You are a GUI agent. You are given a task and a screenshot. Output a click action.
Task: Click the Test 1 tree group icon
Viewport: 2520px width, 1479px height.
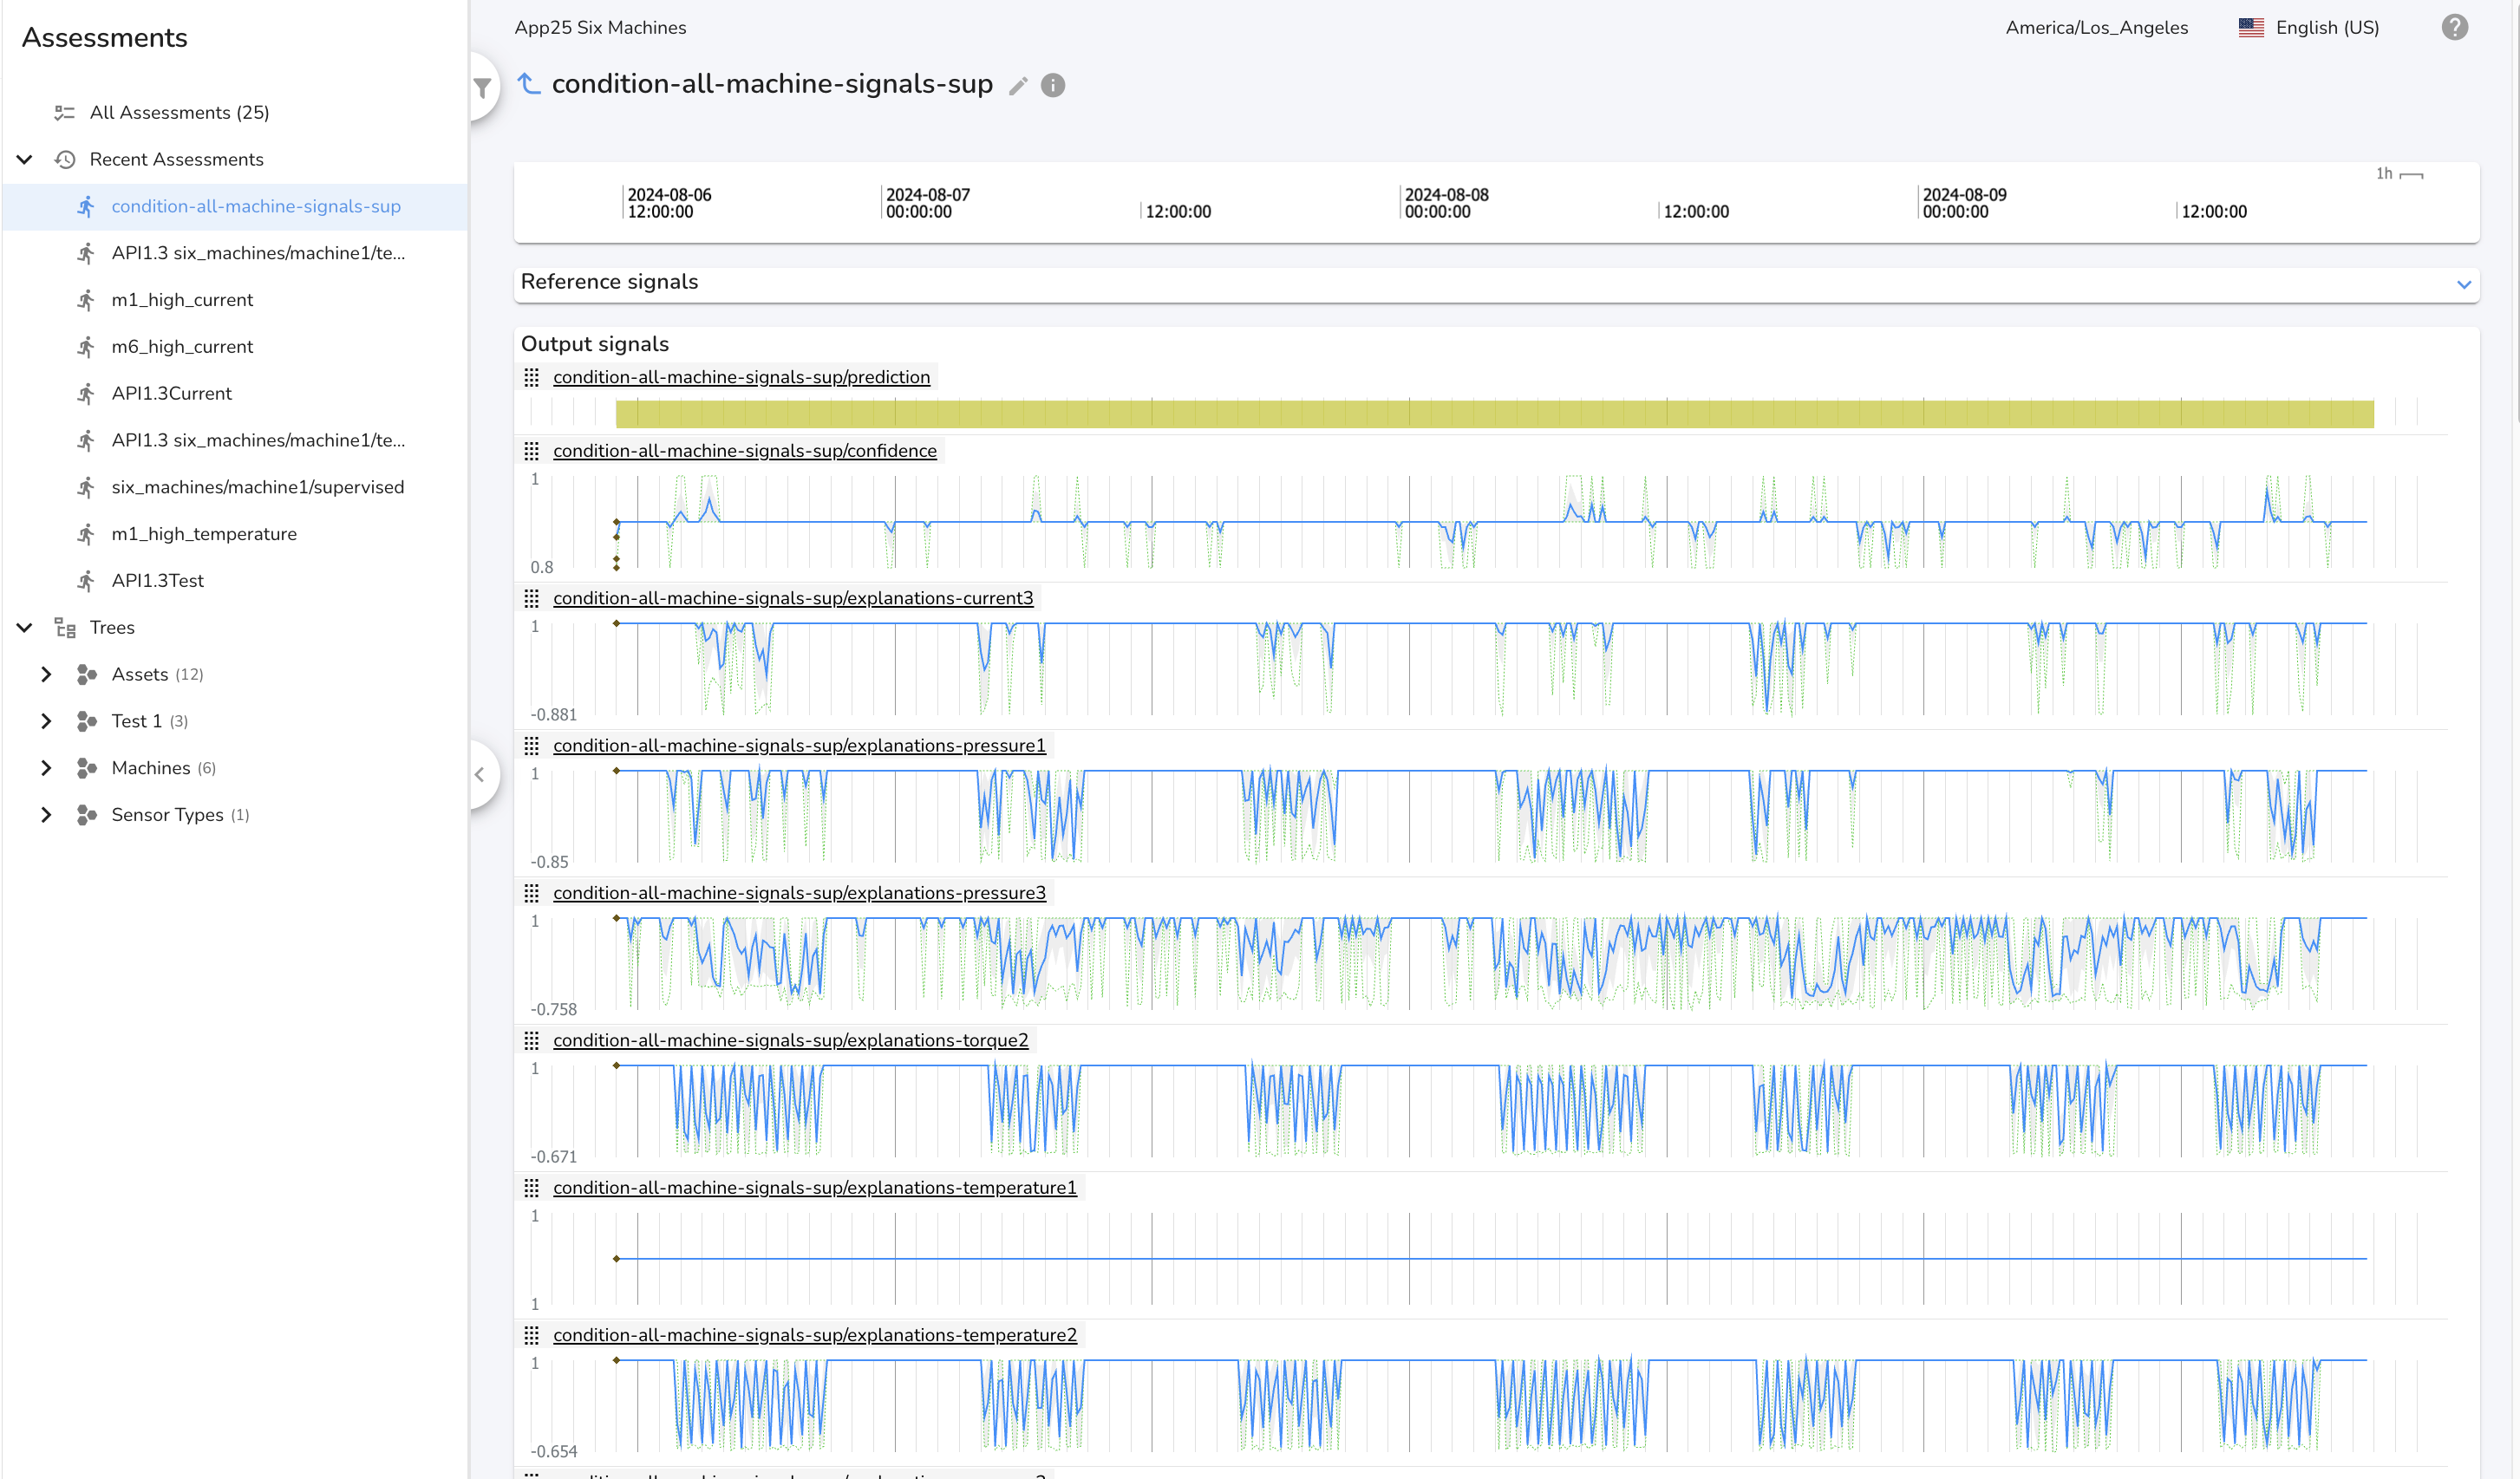click(87, 721)
